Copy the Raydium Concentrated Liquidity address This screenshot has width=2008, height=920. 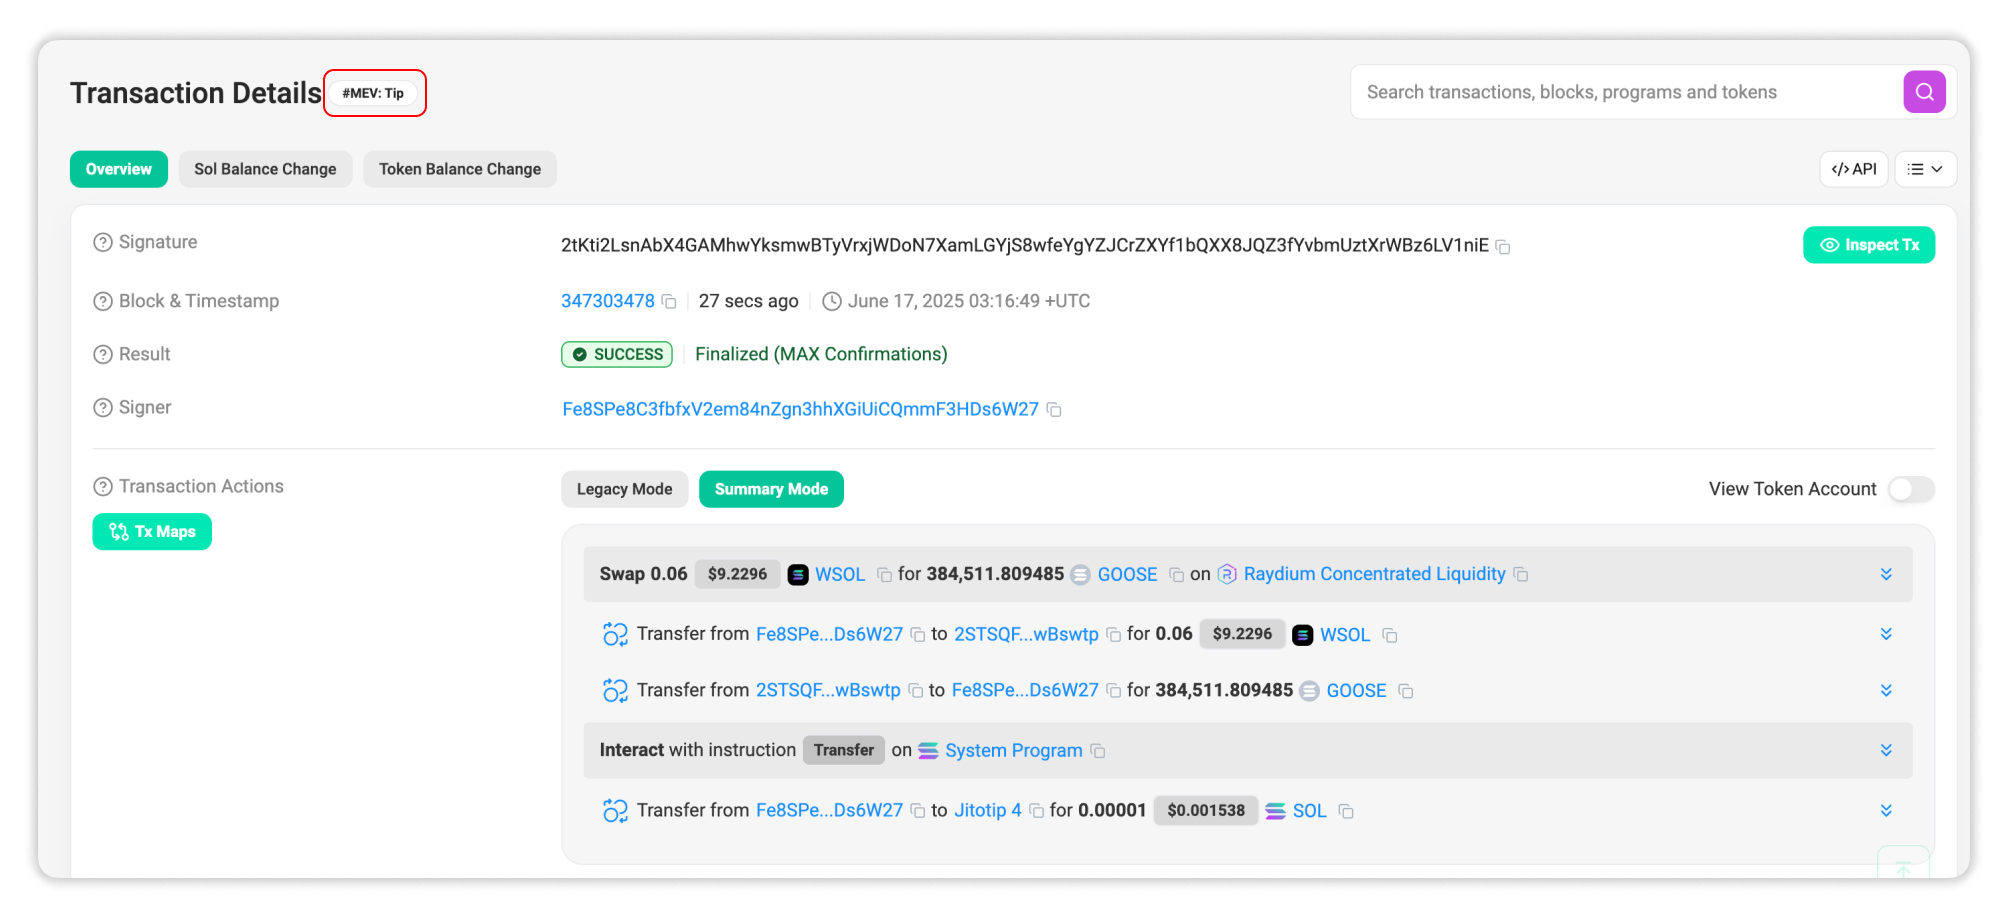pos(1521,575)
